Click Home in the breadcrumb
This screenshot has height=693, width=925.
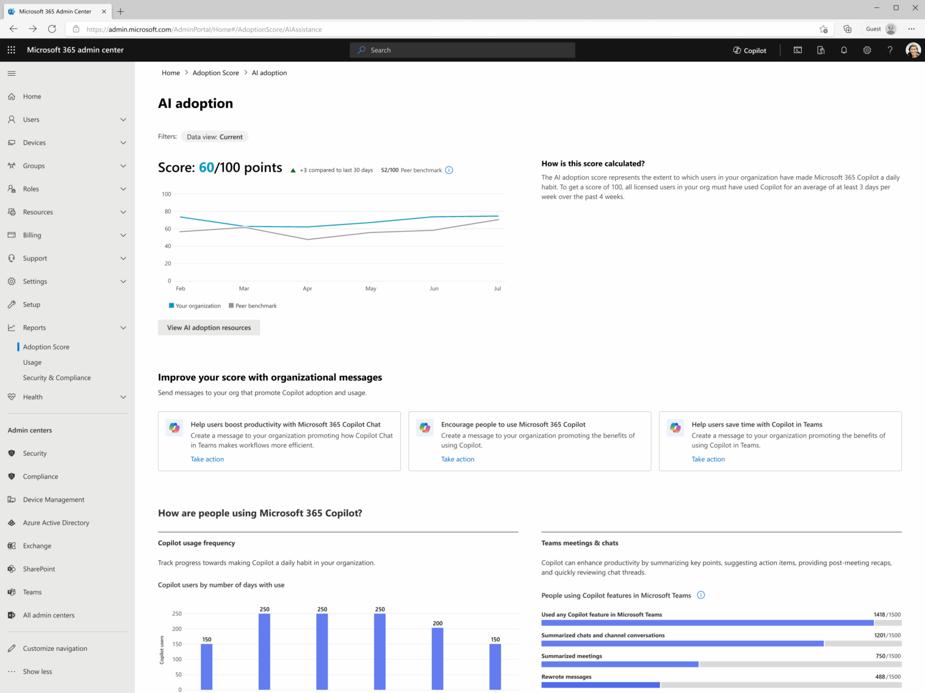tap(170, 73)
